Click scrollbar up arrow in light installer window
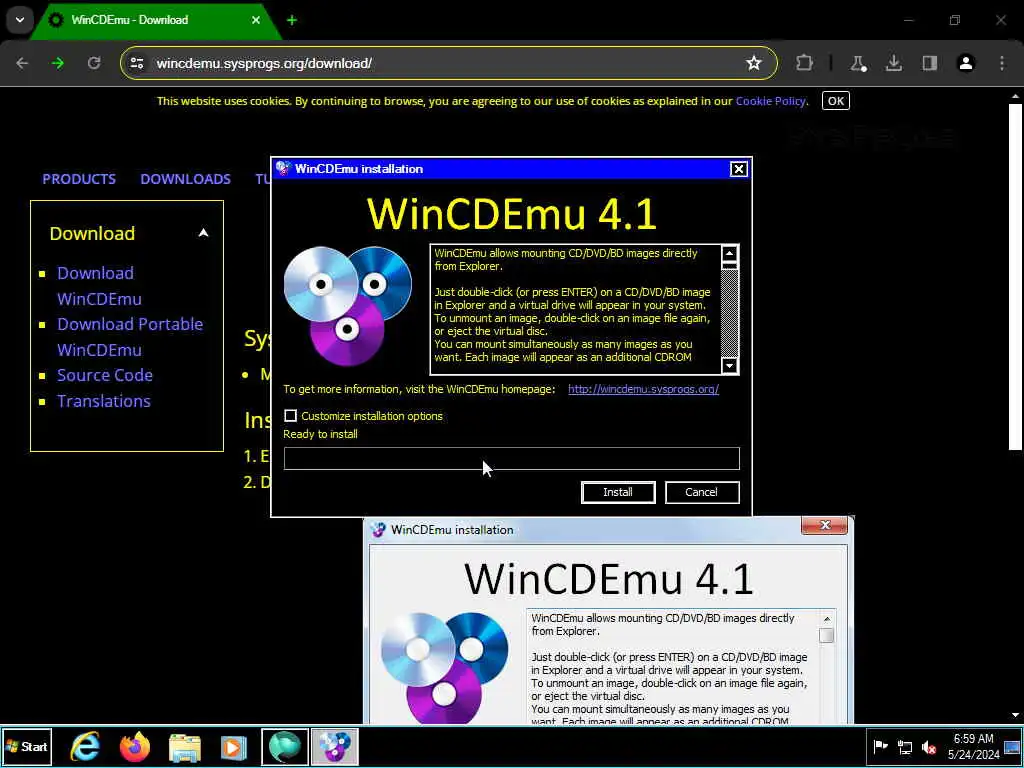The height and width of the screenshot is (768, 1024). 827,618
